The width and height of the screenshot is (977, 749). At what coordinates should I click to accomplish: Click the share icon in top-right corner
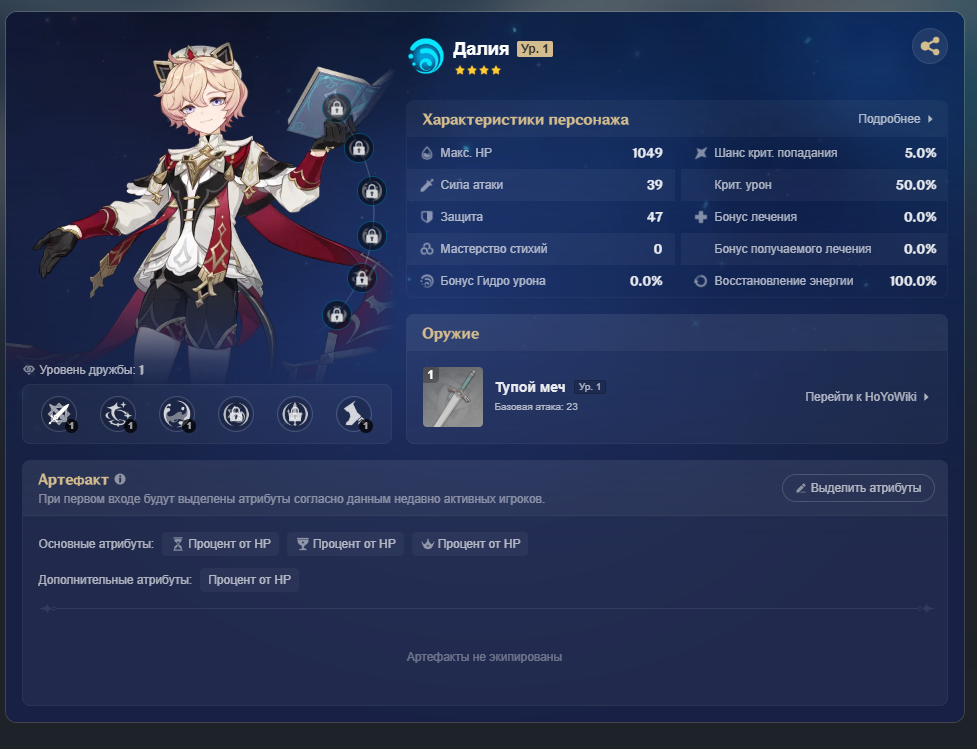(x=930, y=46)
